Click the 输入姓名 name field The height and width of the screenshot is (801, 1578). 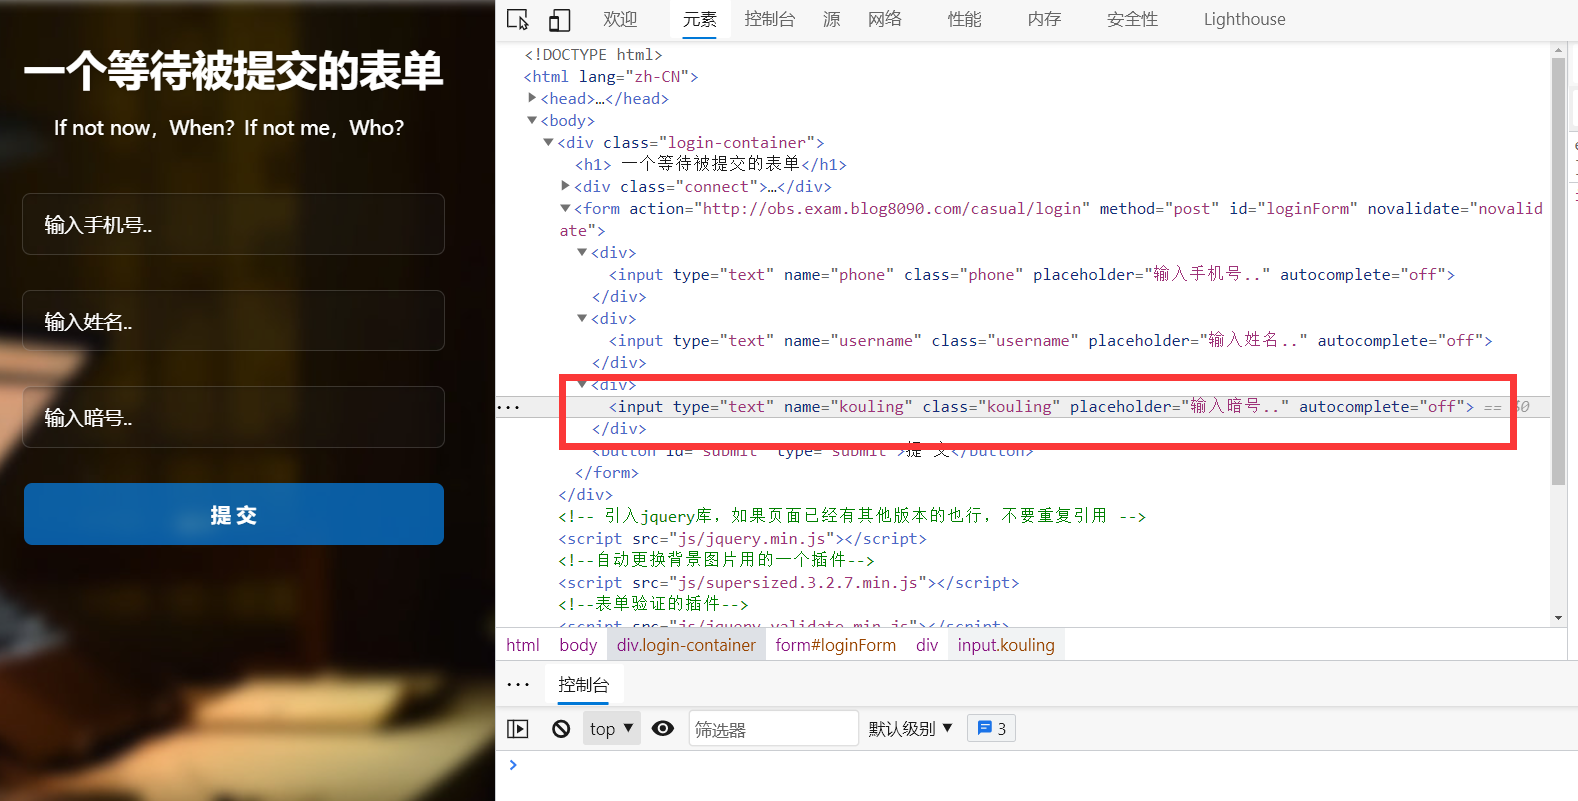[x=233, y=321]
